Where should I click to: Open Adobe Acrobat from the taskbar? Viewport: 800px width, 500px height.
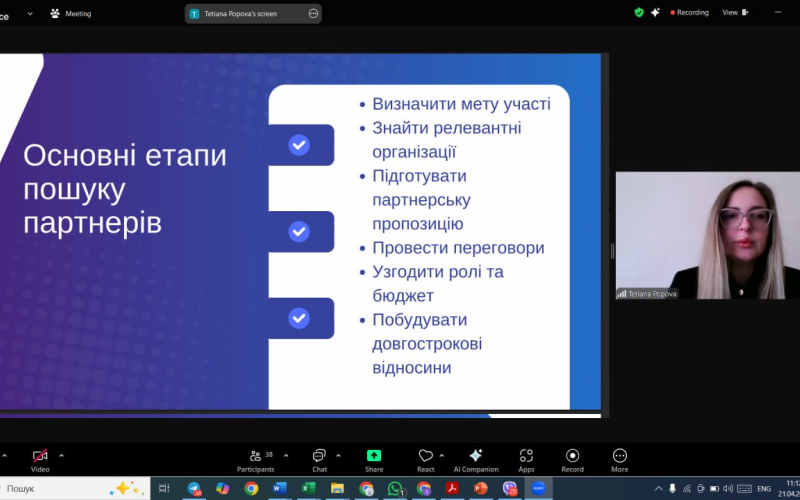(x=452, y=488)
